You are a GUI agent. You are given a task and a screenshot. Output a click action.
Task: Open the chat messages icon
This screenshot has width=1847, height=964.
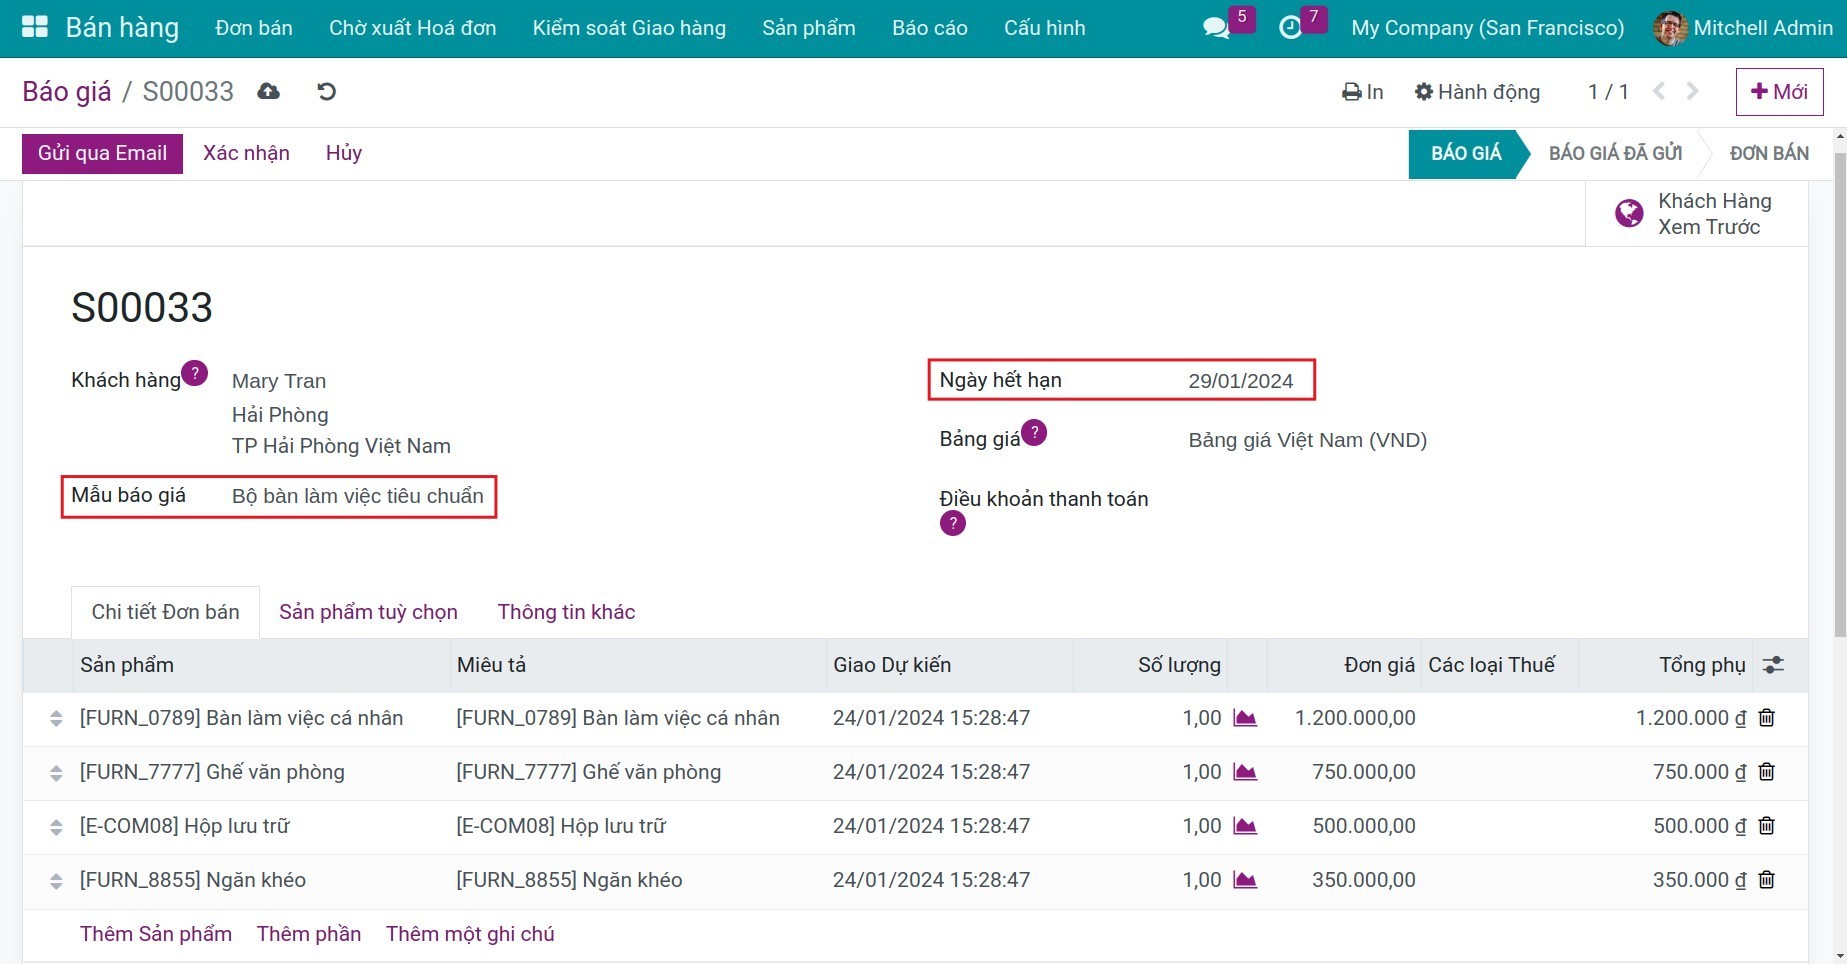[1216, 28]
